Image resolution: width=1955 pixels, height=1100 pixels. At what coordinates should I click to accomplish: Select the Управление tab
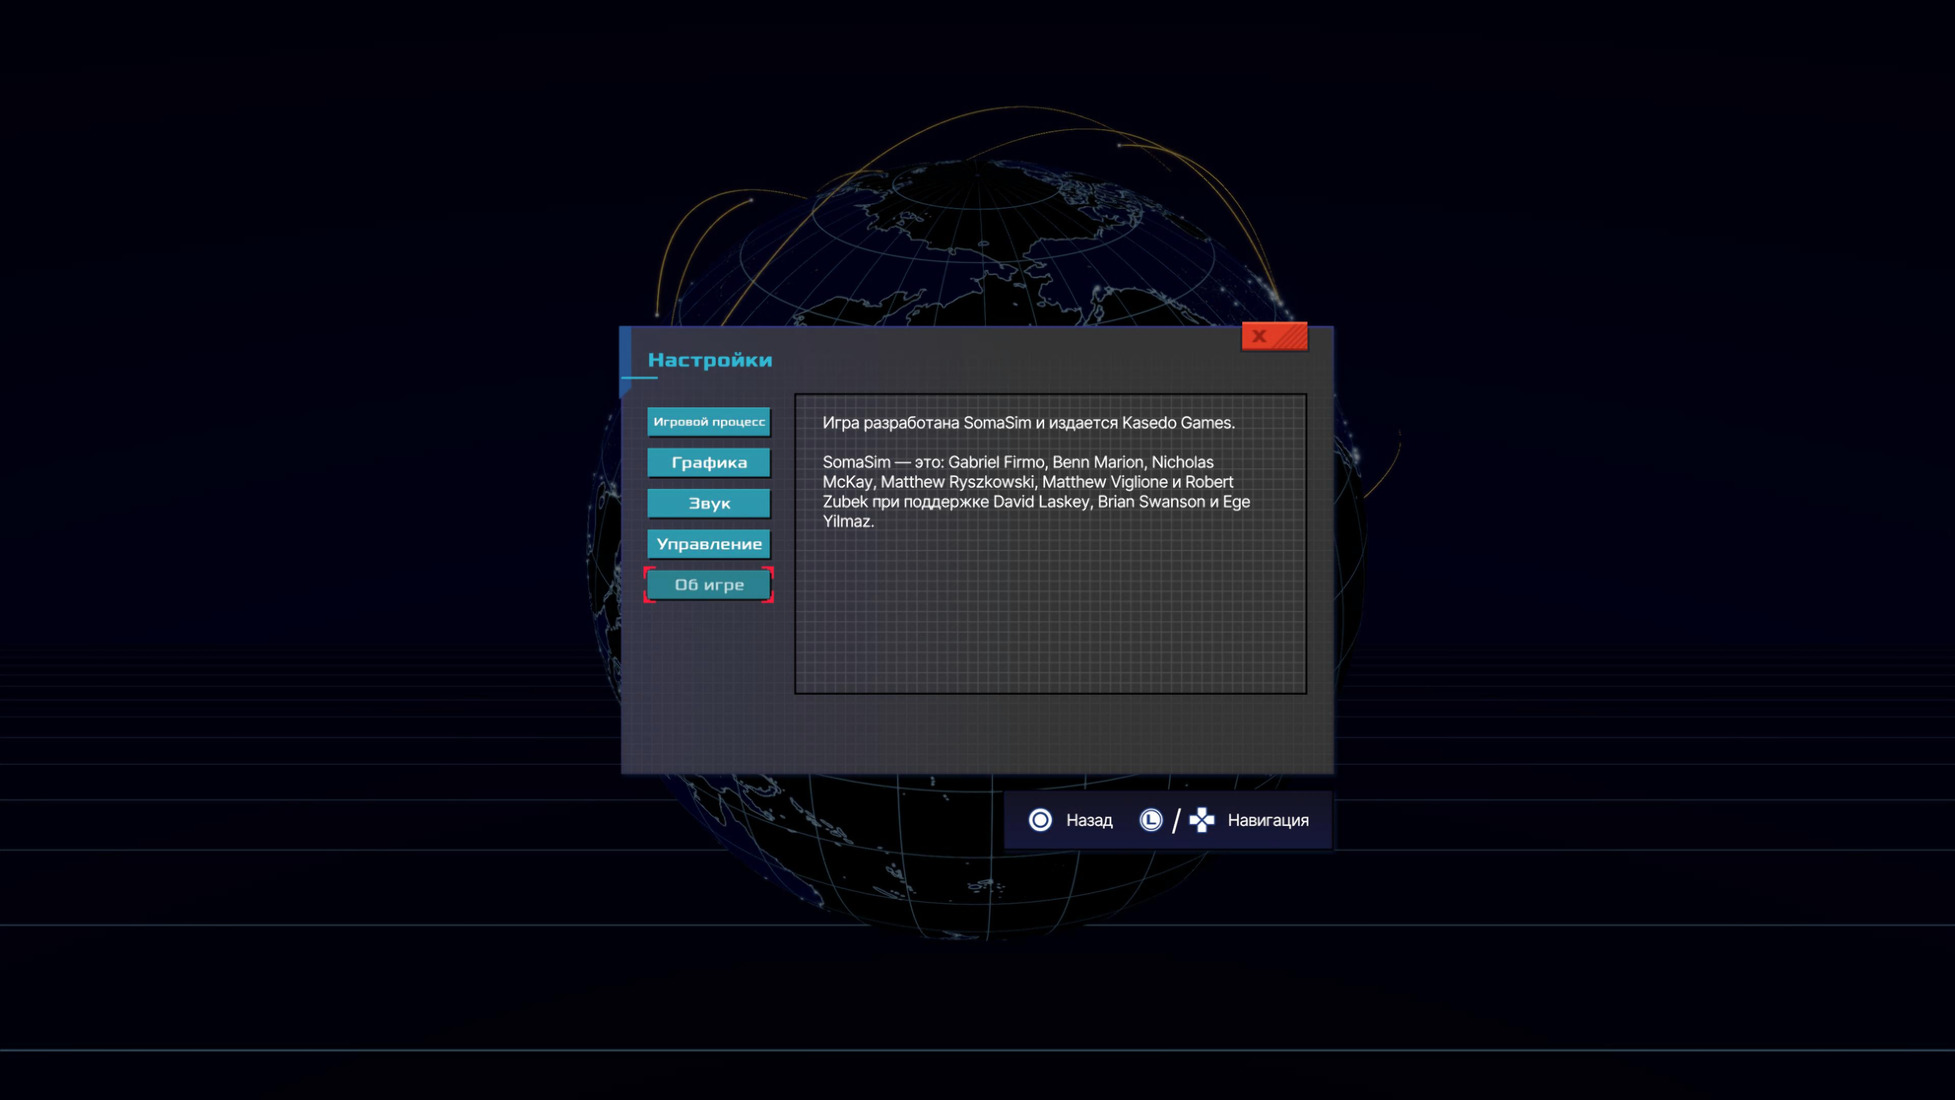click(x=708, y=544)
